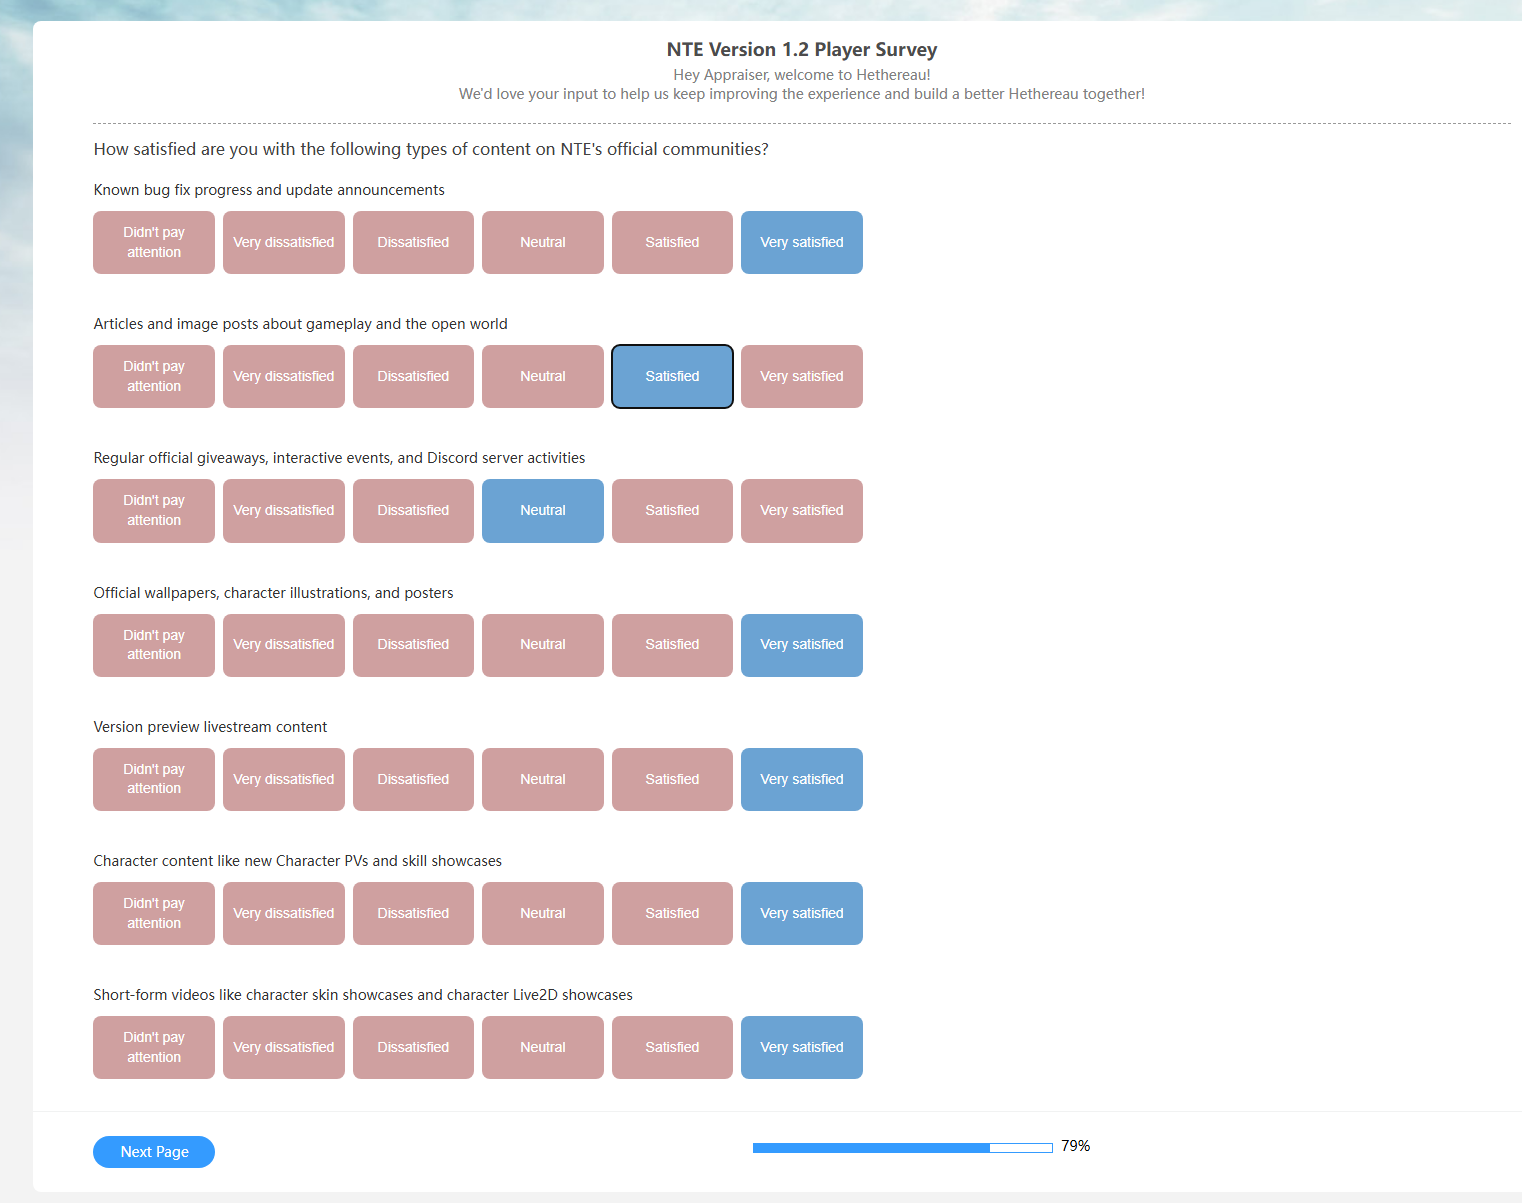Choose 'Very dissatisfied' for Character PVs content

point(284,913)
